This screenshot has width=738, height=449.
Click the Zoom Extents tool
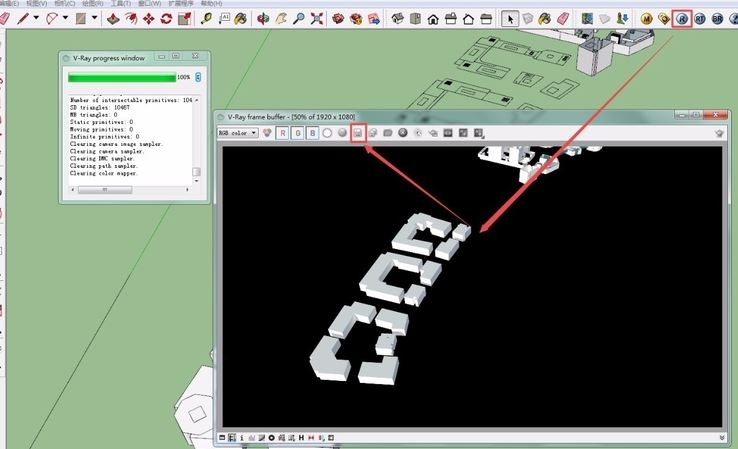point(317,19)
